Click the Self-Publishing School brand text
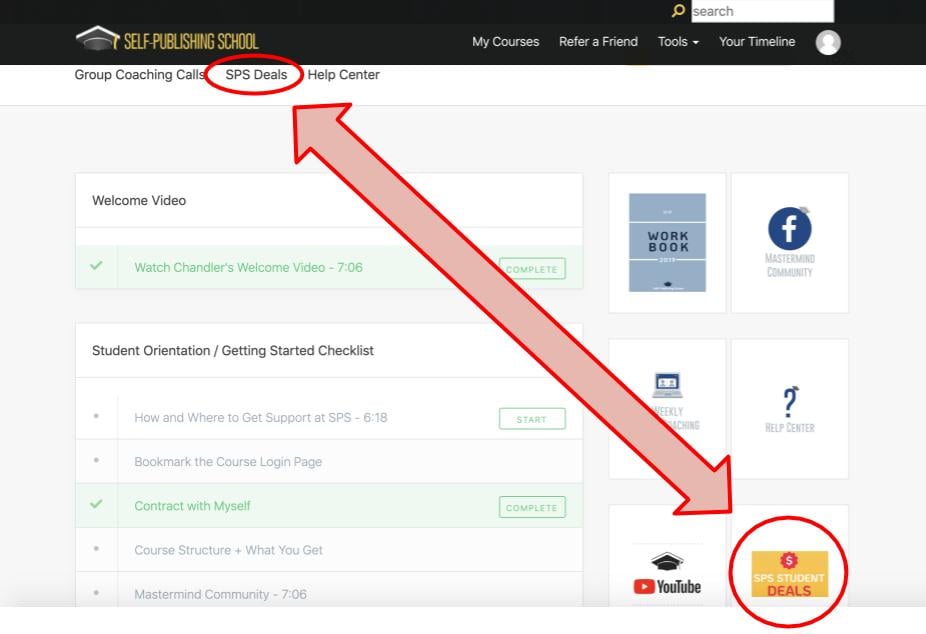Screen dimensions: 926x634 pos(191,41)
